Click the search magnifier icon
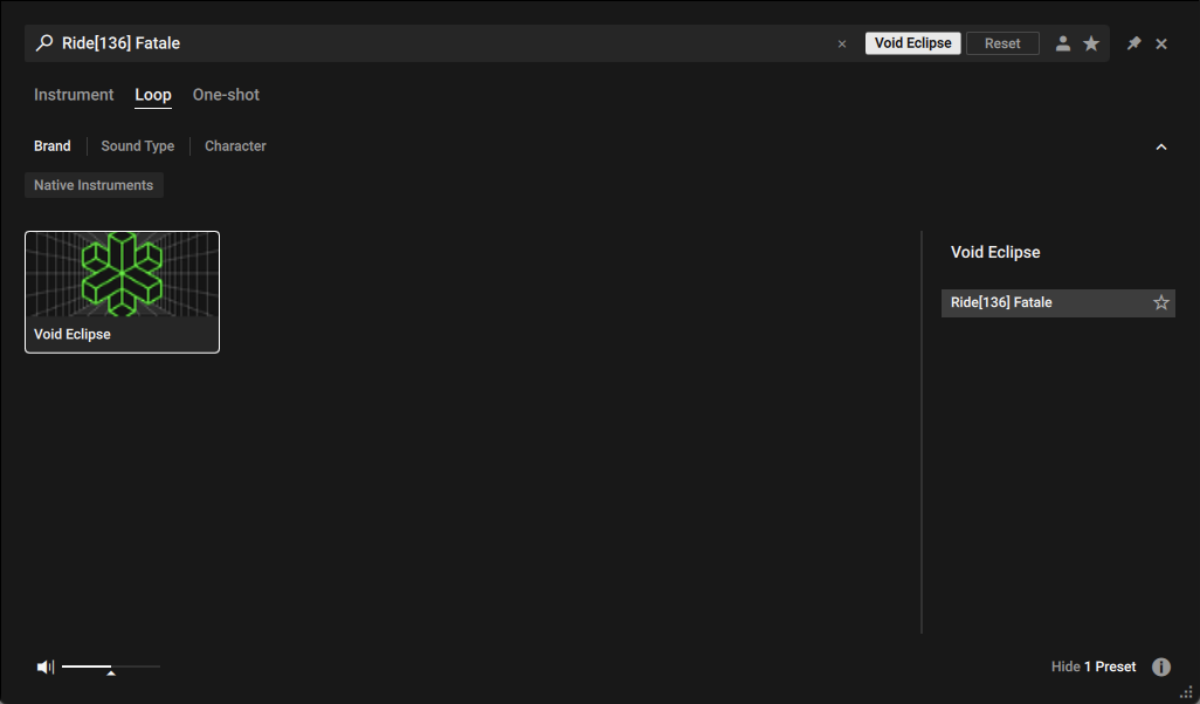This screenshot has width=1200, height=704. (x=44, y=43)
